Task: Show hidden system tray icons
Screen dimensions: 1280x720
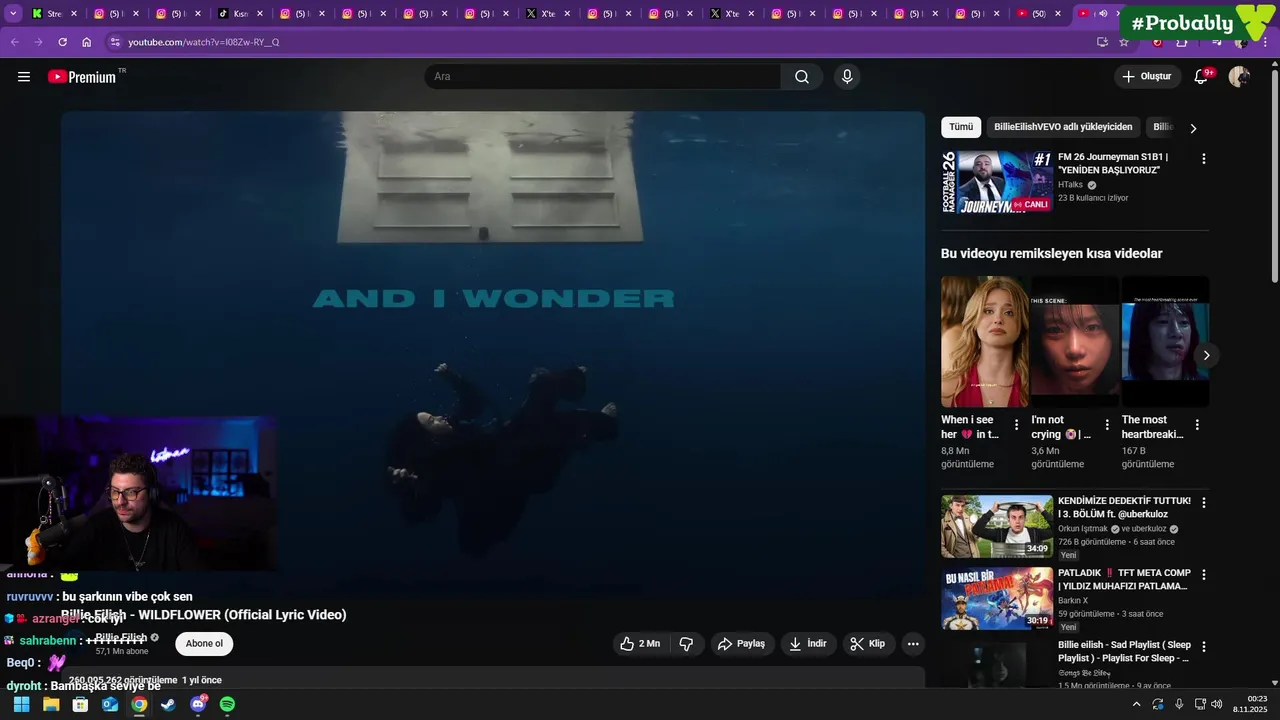Action: click(1136, 704)
